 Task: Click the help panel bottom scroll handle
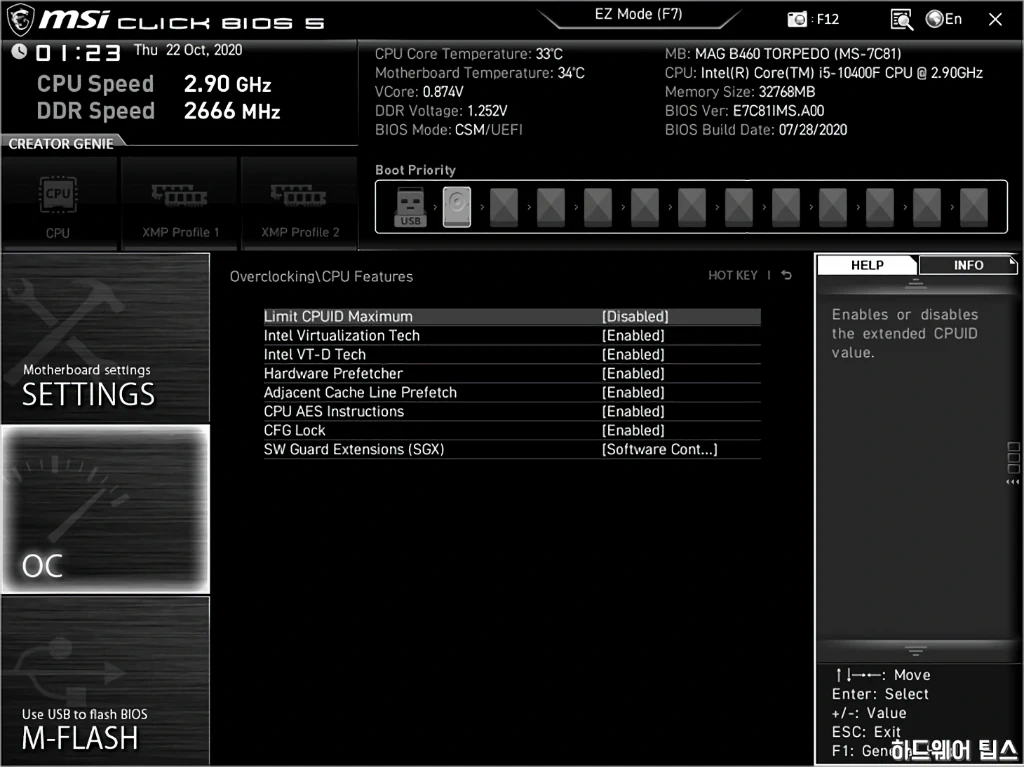point(916,651)
